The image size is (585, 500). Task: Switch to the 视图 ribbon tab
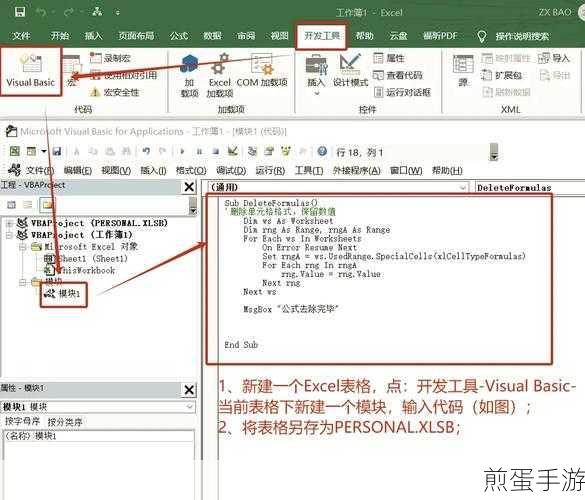pos(279,36)
